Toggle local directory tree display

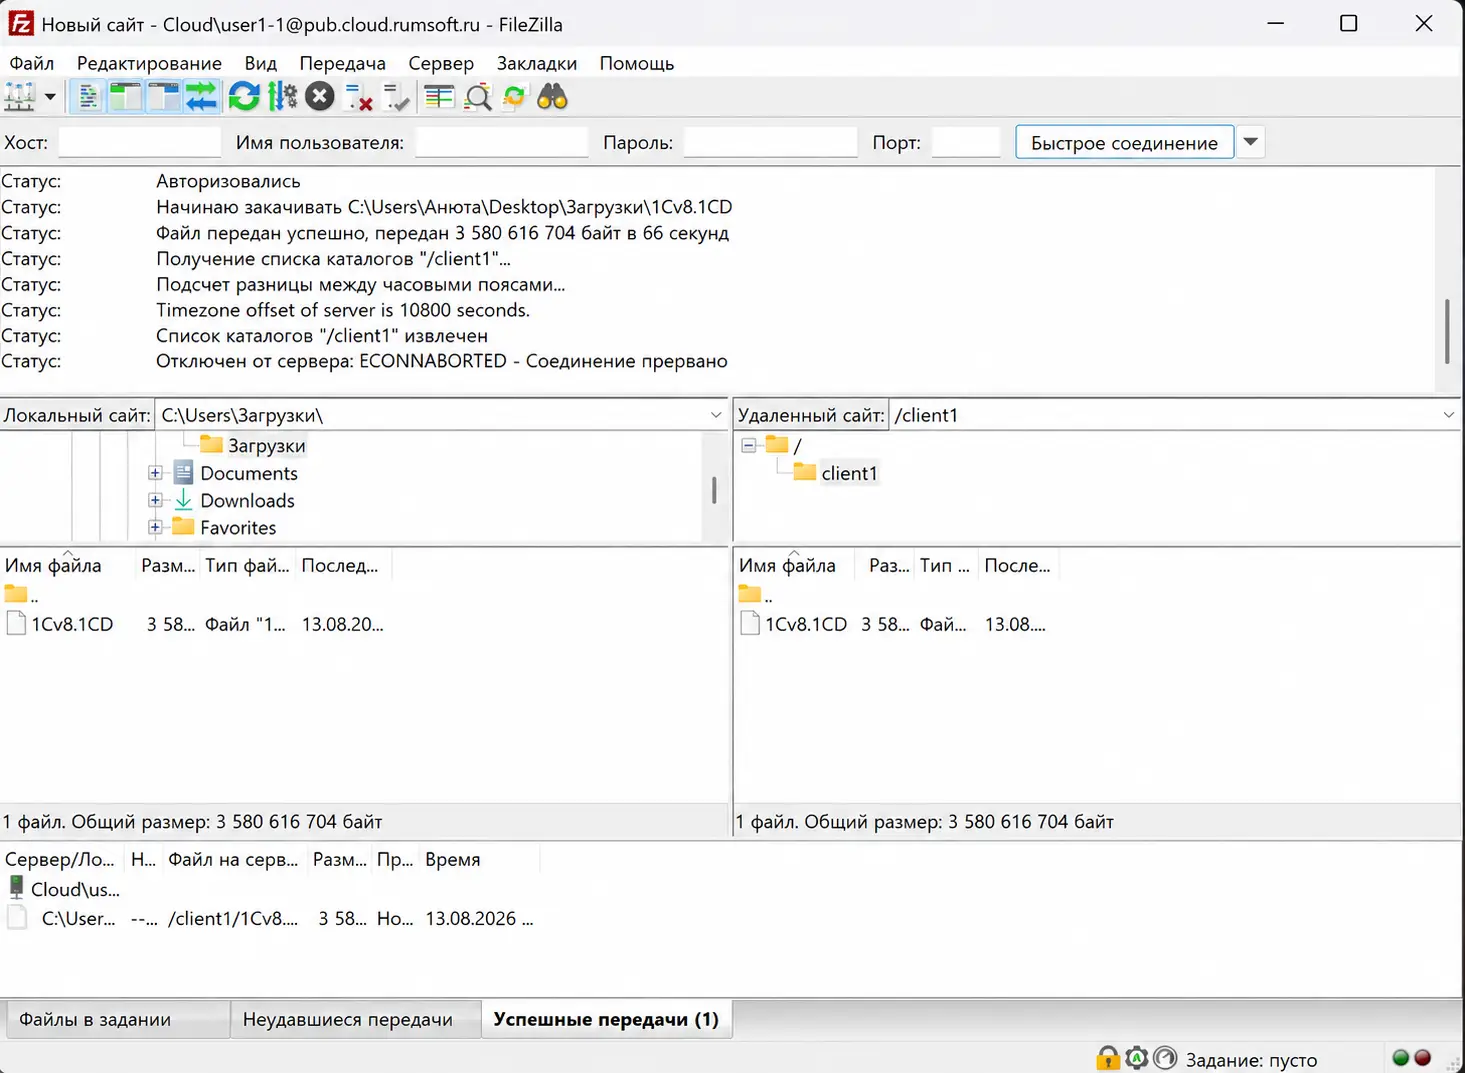[x=126, y=97]
